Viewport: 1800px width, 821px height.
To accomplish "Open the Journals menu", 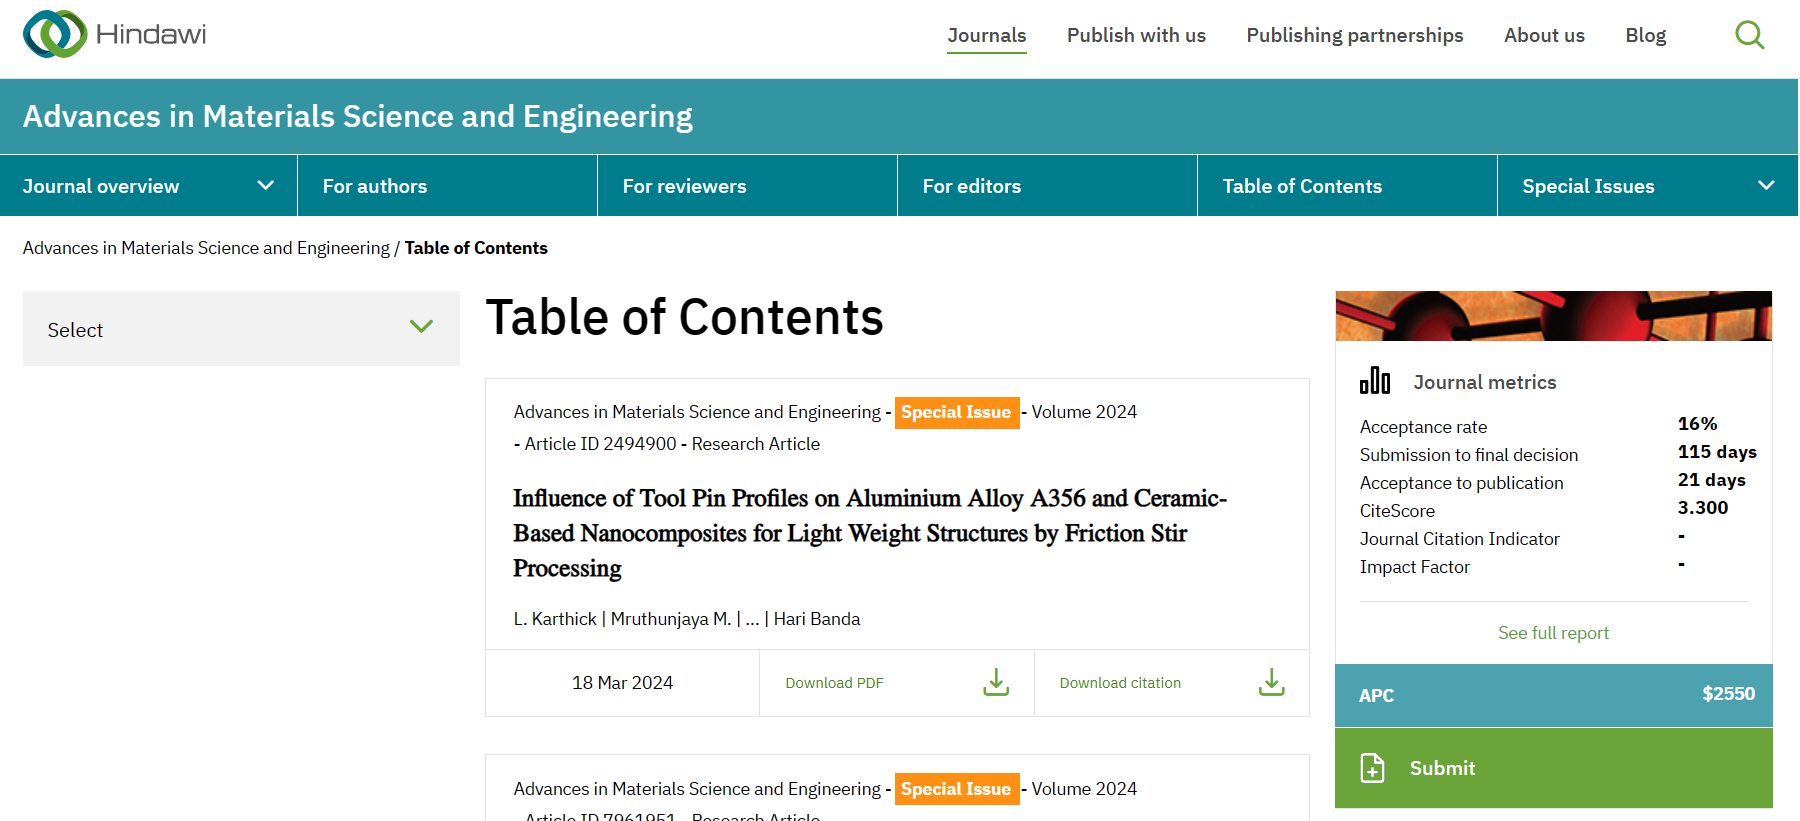I will 987,35.
